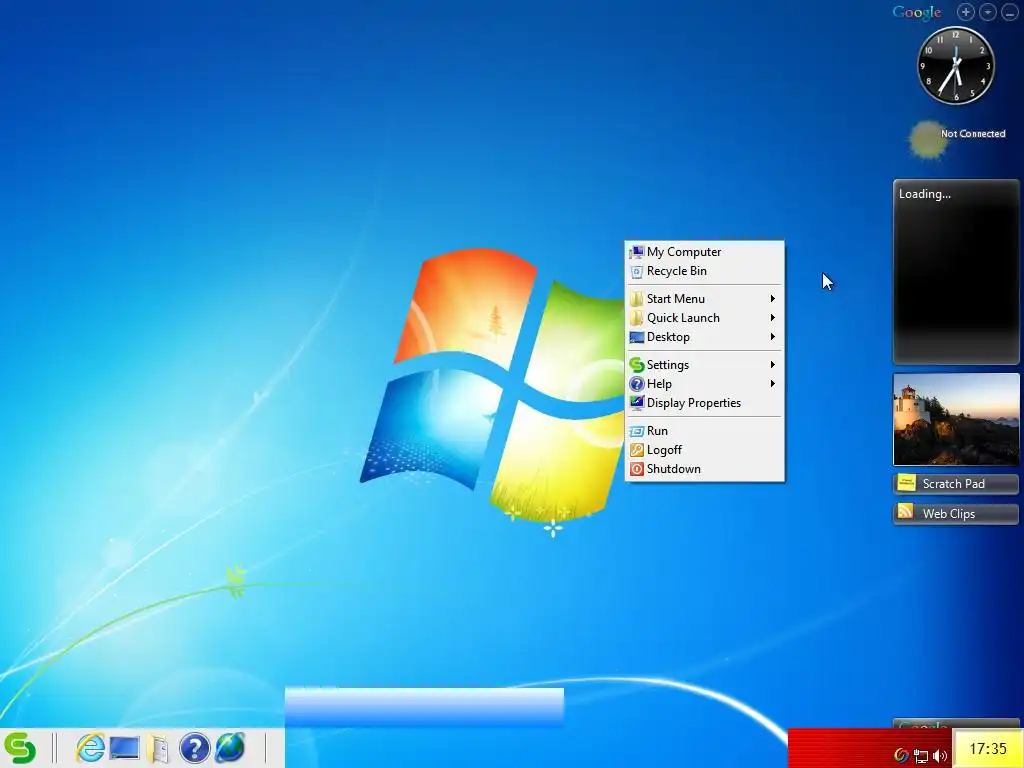The image size is (1024, 768).
Task: Click the green Settings menu icon
Action: [x=637, y=365]
